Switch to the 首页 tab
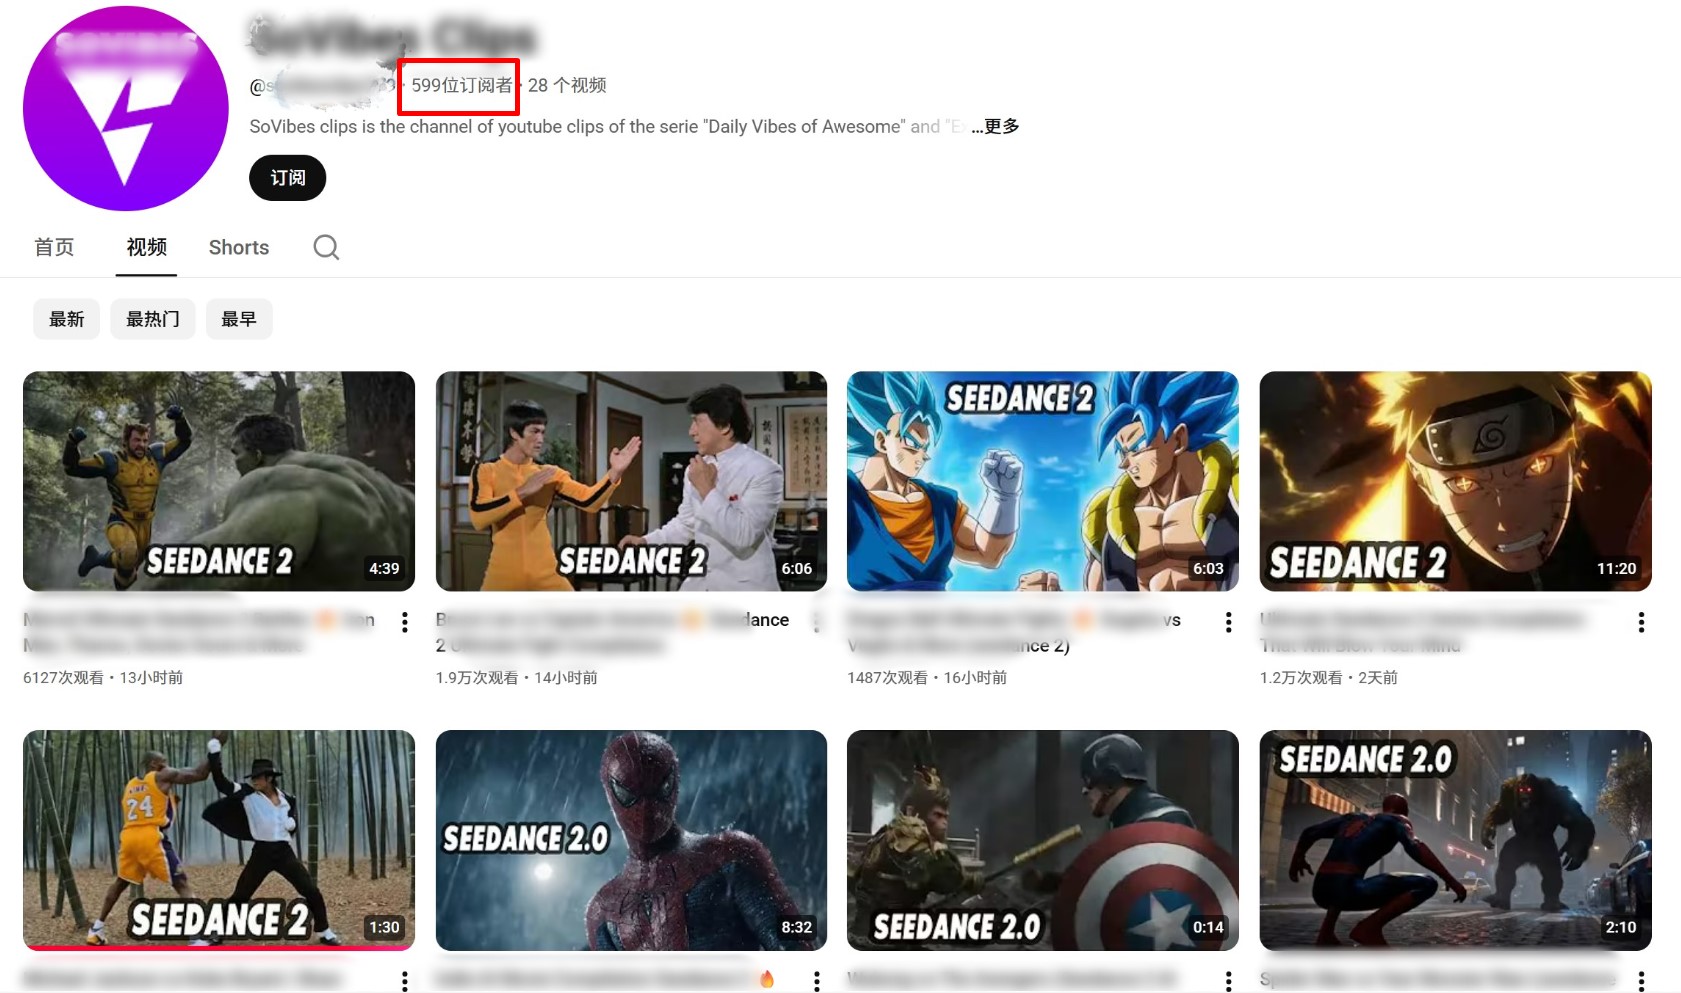 54,247
